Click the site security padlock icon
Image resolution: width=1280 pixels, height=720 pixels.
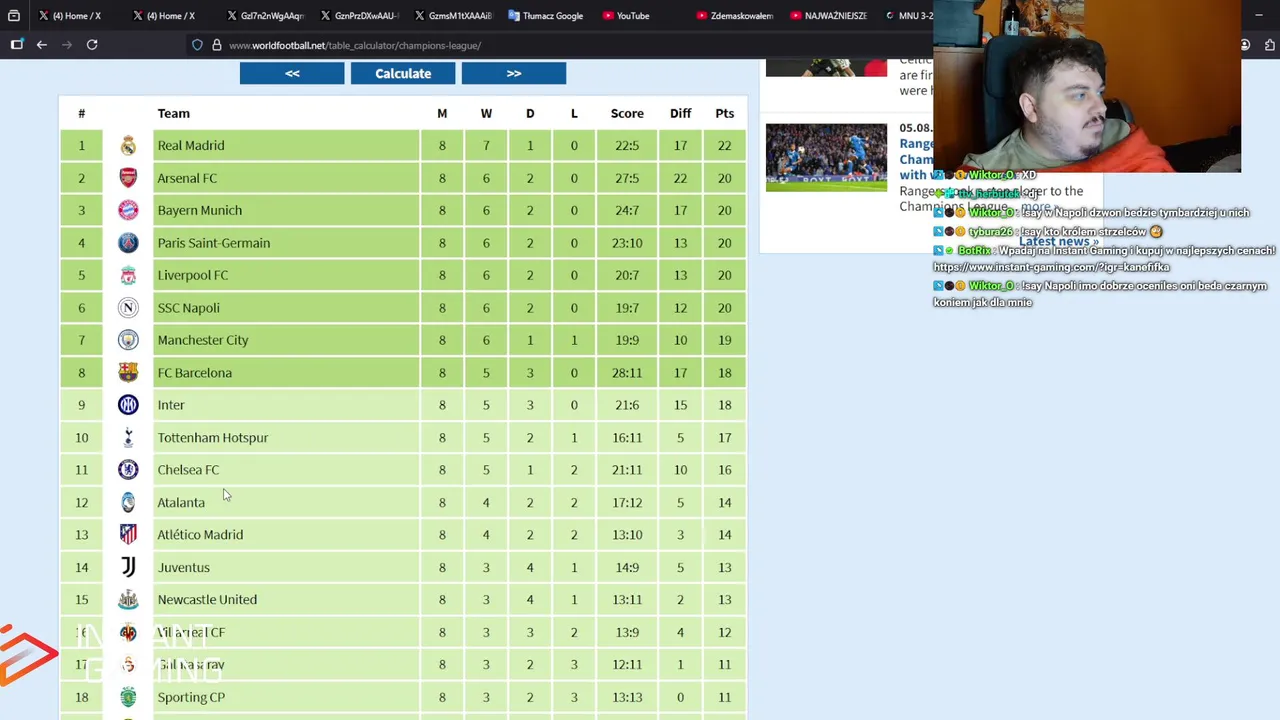[216, 45]
